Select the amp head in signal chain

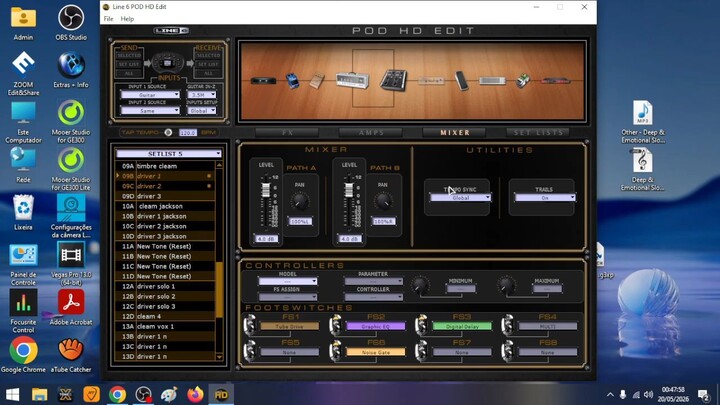point(353,80)
